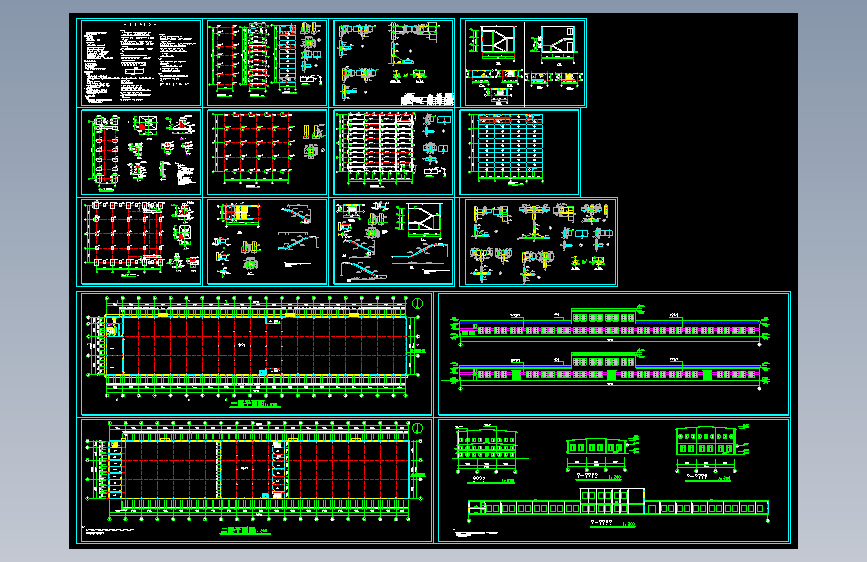Click the circled number marker on lower floor plan
This screenshot has height=562, width=867.
pos(417,428)
